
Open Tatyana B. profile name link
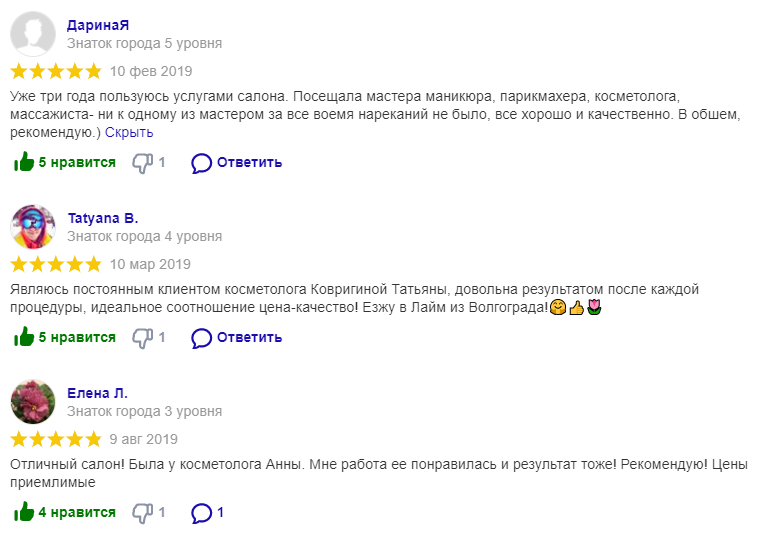[102, 217]
